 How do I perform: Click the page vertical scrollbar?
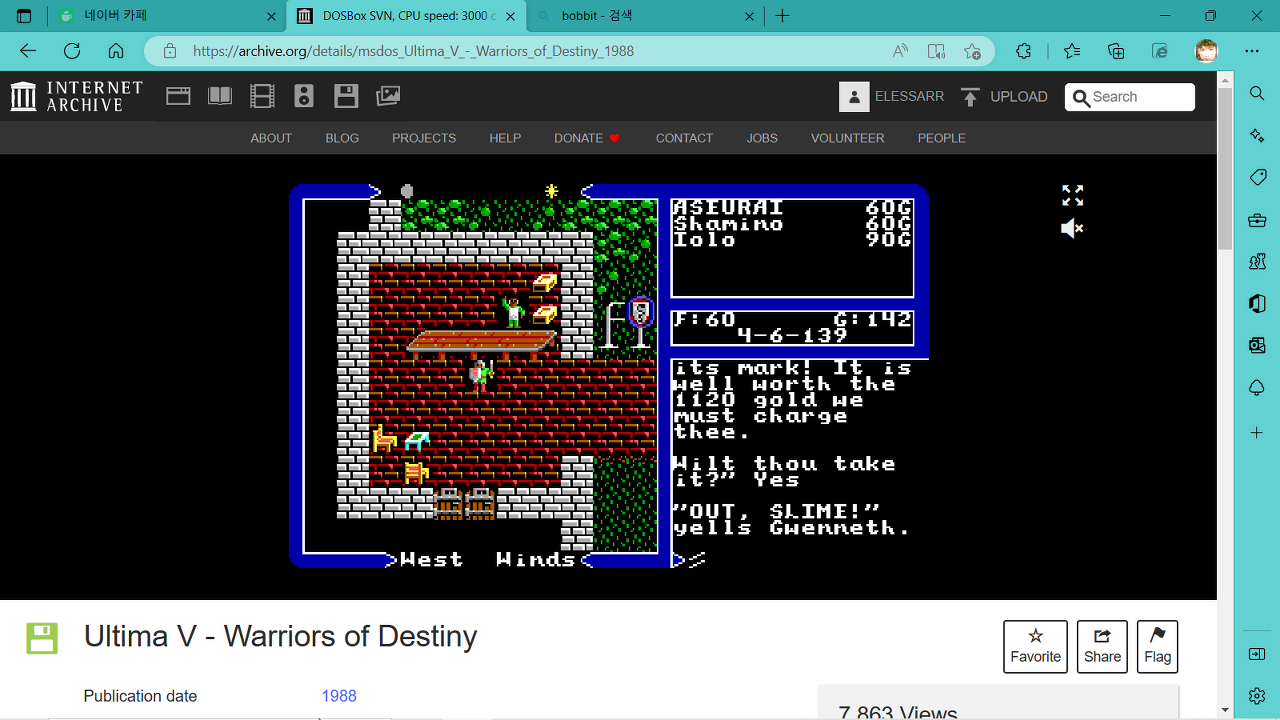[x=1225, y=394]
